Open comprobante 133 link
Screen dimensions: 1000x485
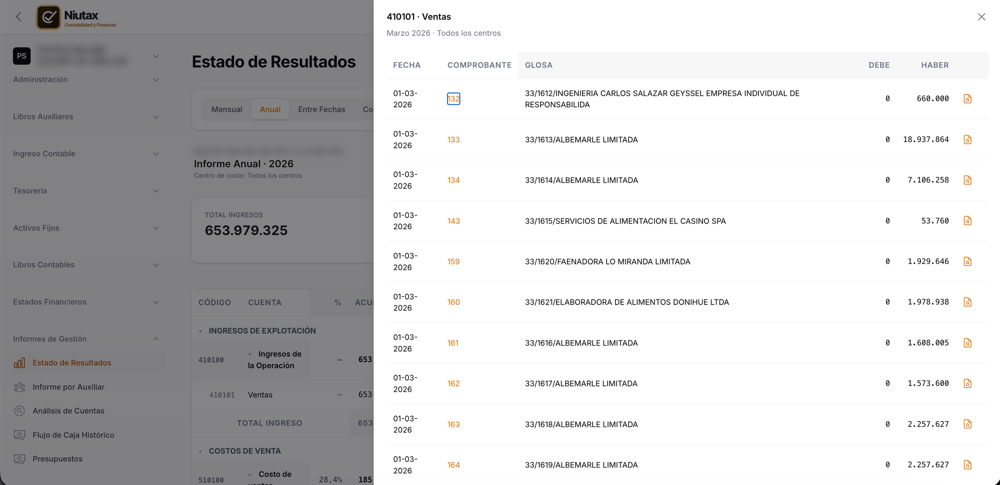(x=453, y=140)
